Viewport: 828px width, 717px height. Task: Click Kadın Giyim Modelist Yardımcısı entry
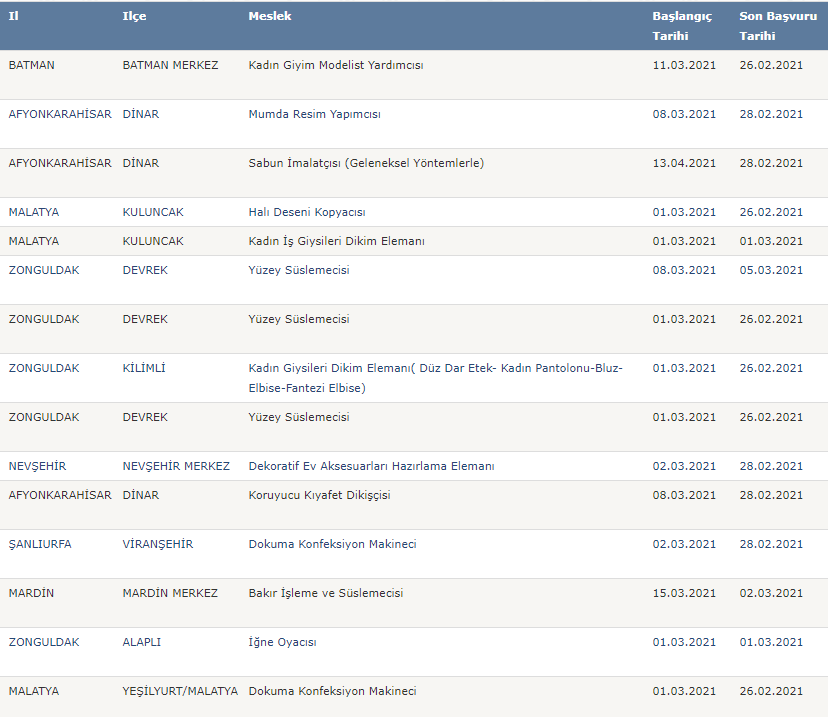[336, 65]
